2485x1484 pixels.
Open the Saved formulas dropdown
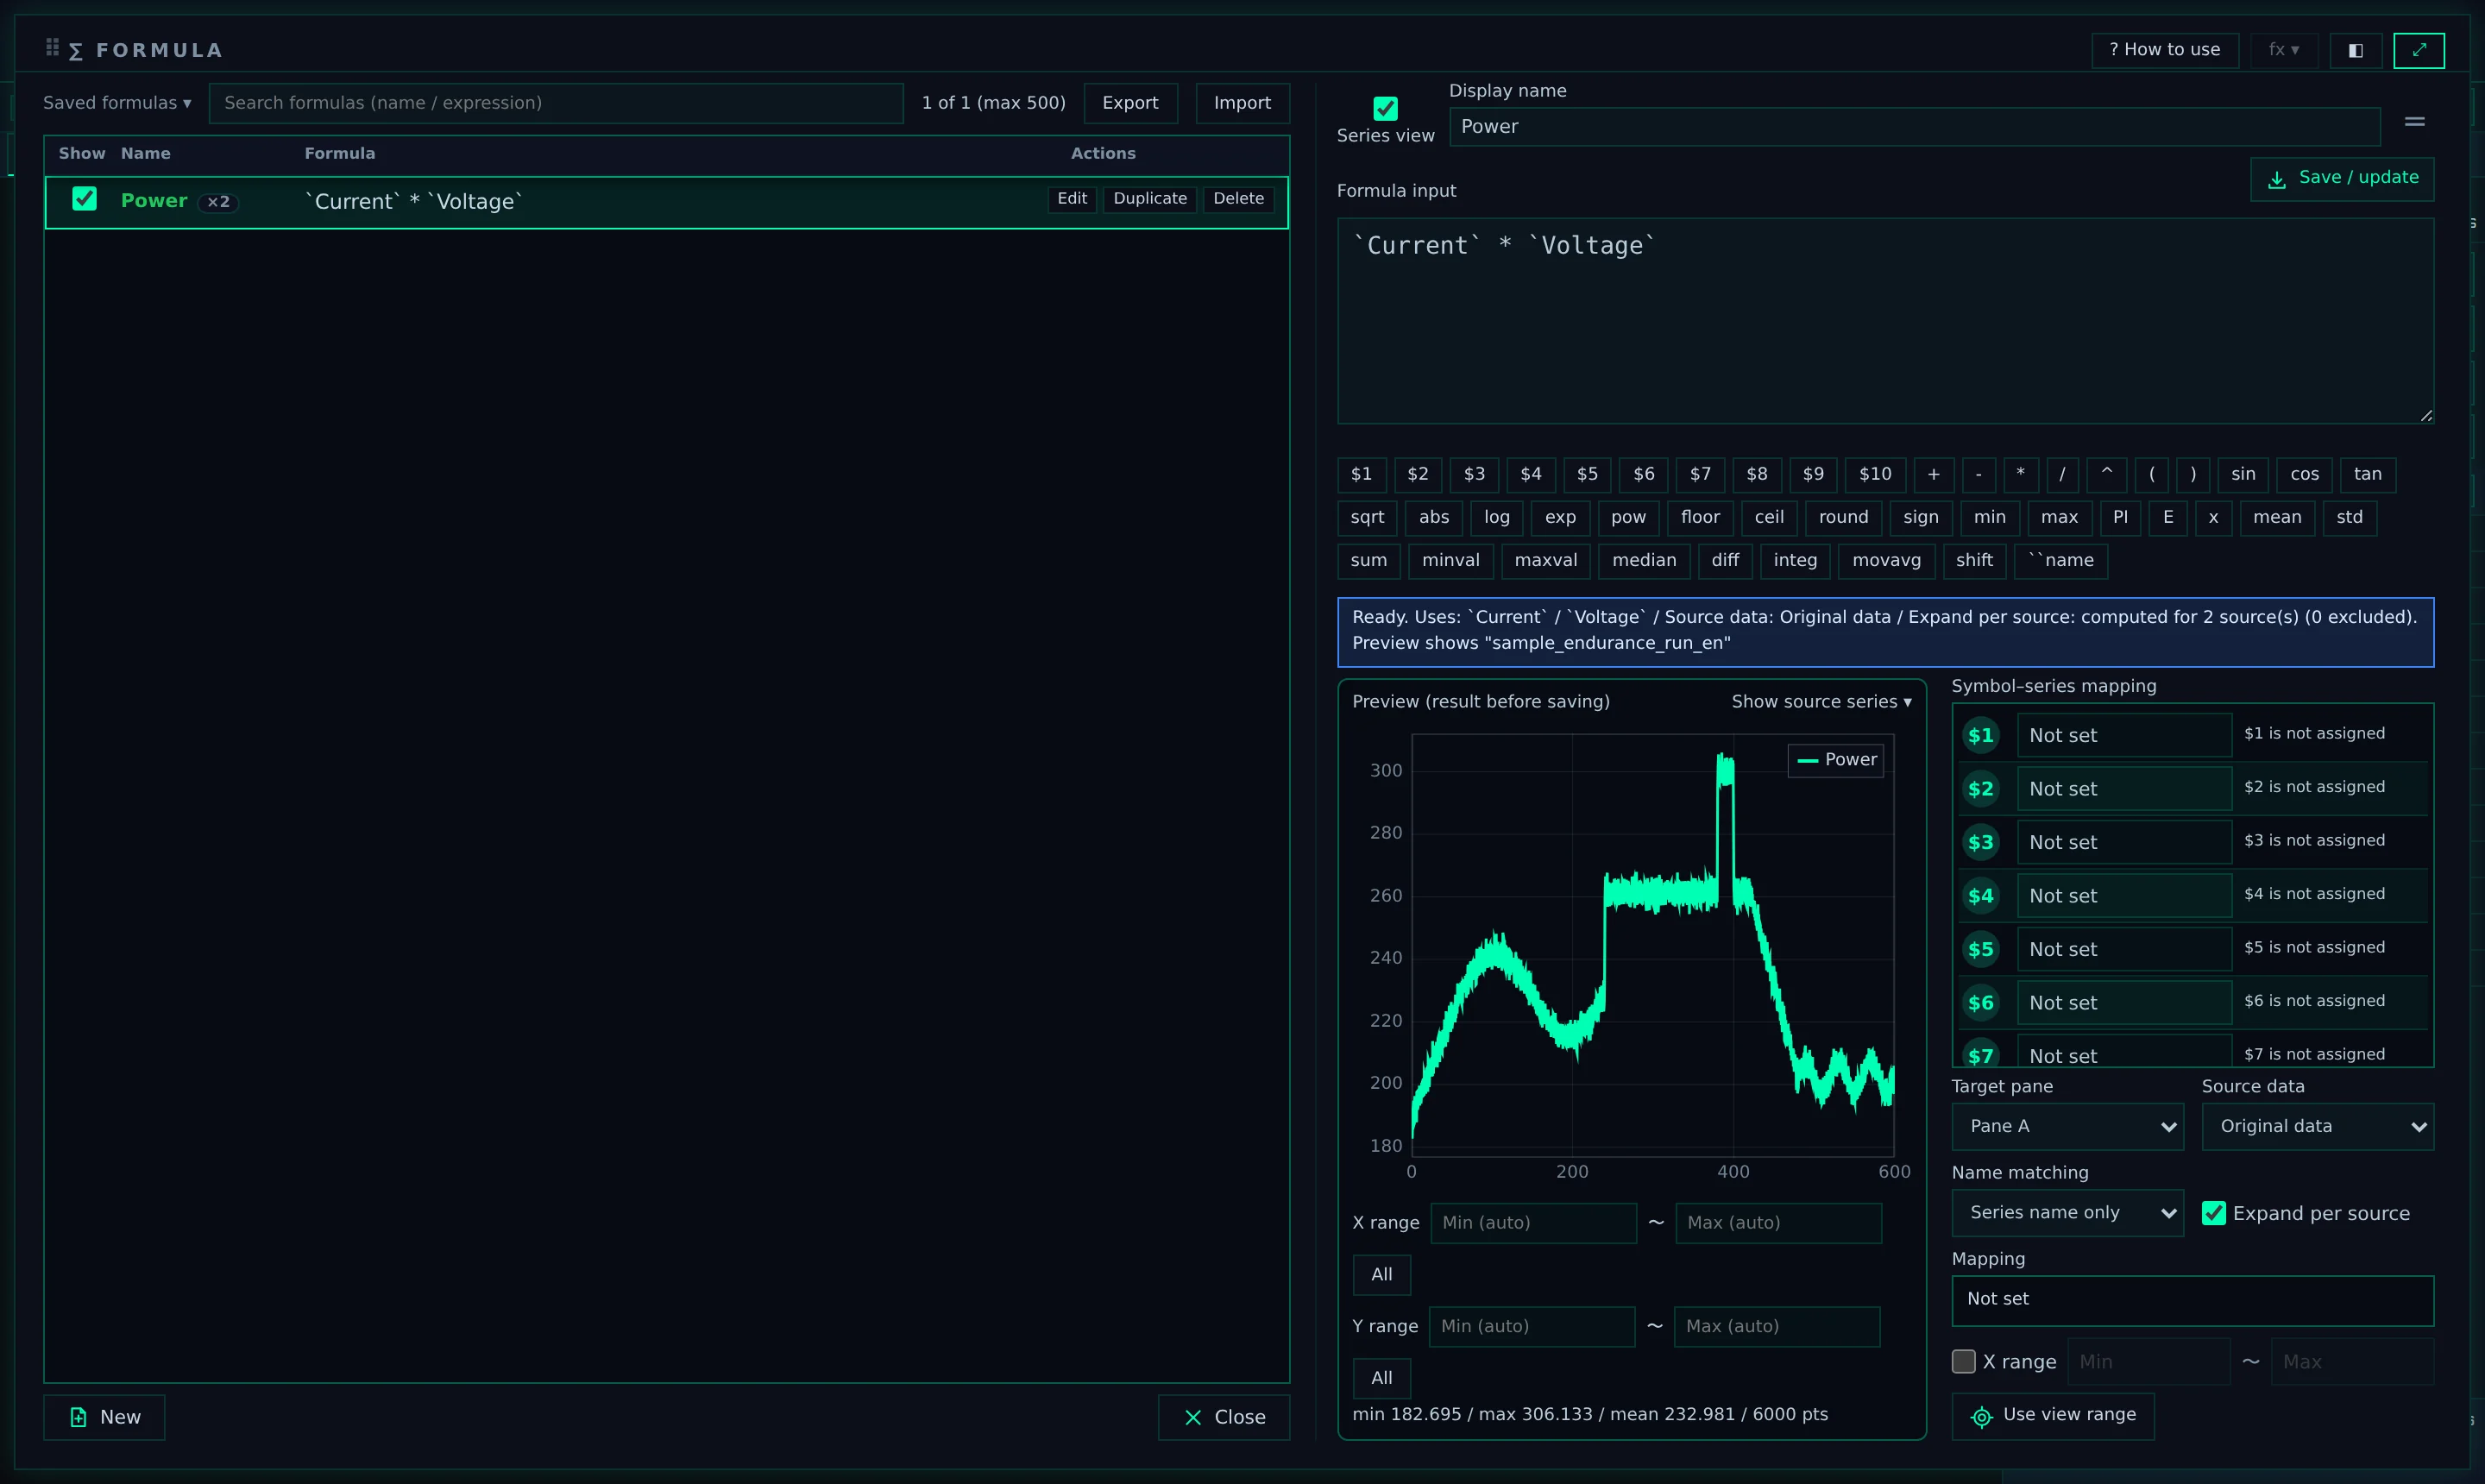tap(117, 103)
